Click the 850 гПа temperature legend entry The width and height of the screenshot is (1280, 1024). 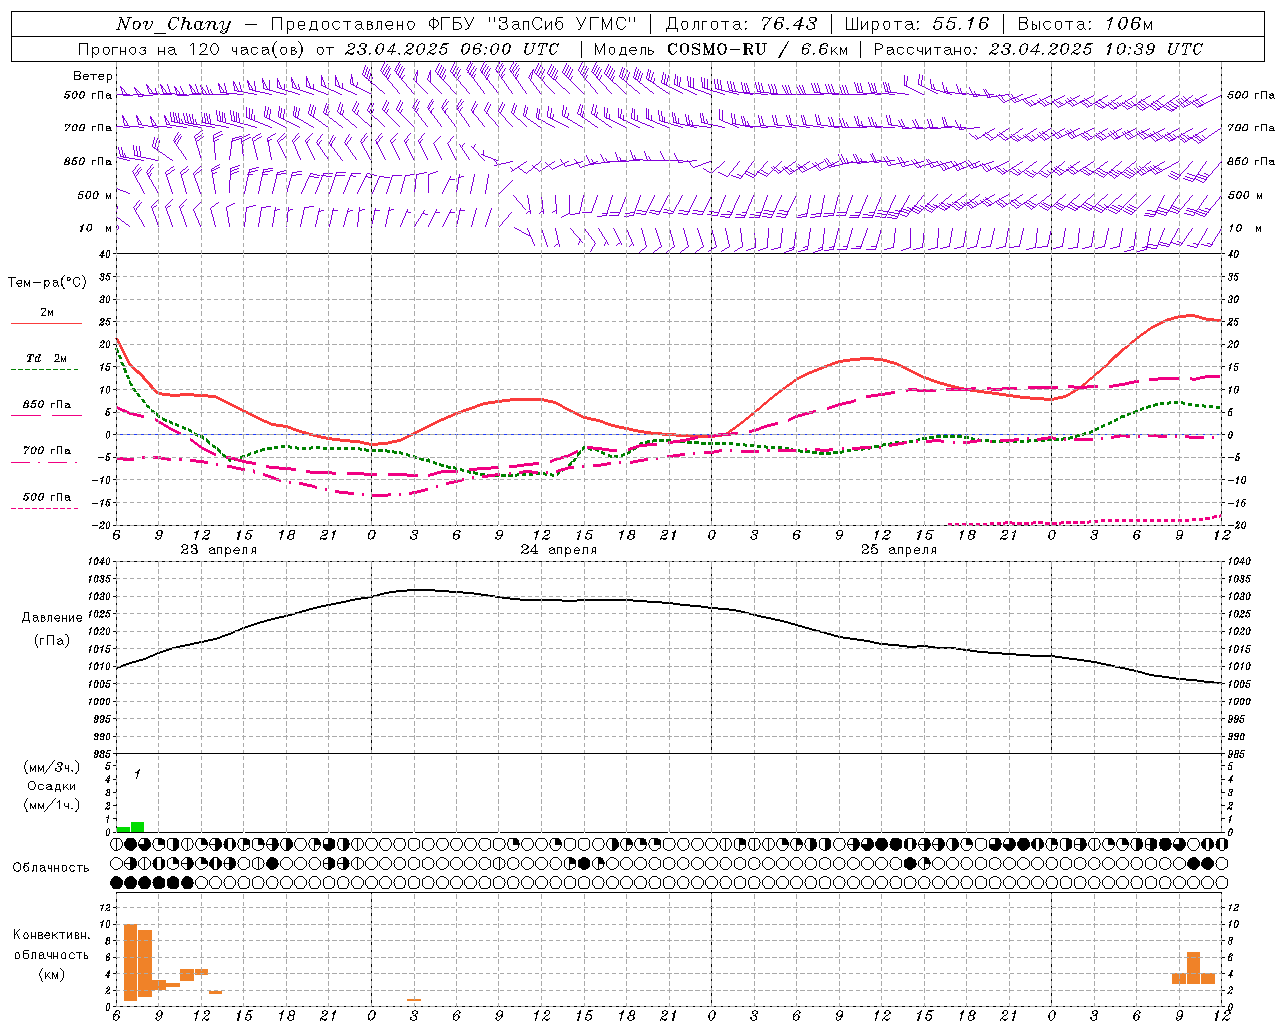pyautogui.click(x=47, y=405)
